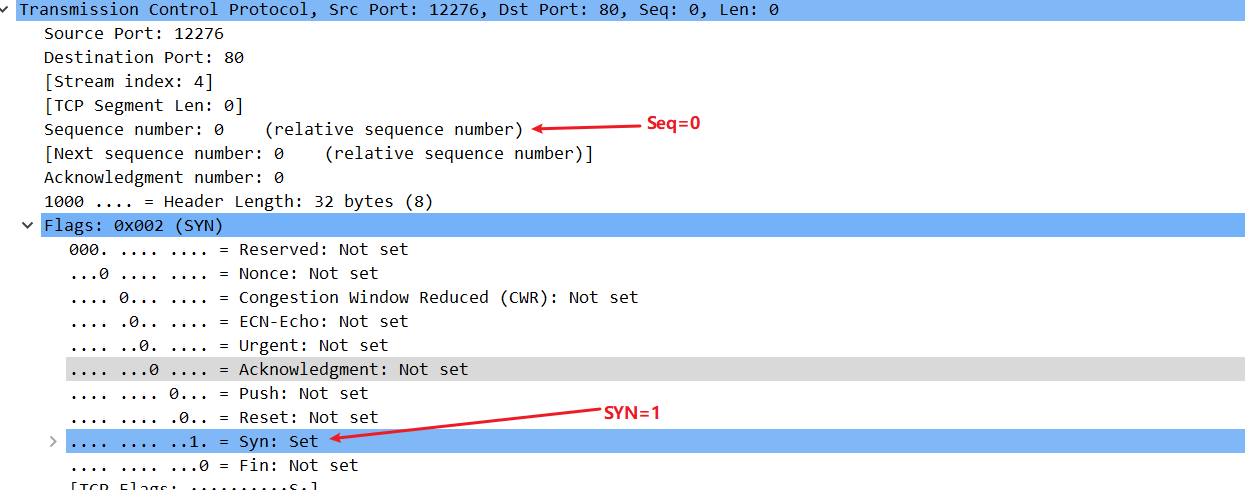Click the Congestion Window Reduced (CWR) flag
The image size is (1245, 490).
point(354,297)
